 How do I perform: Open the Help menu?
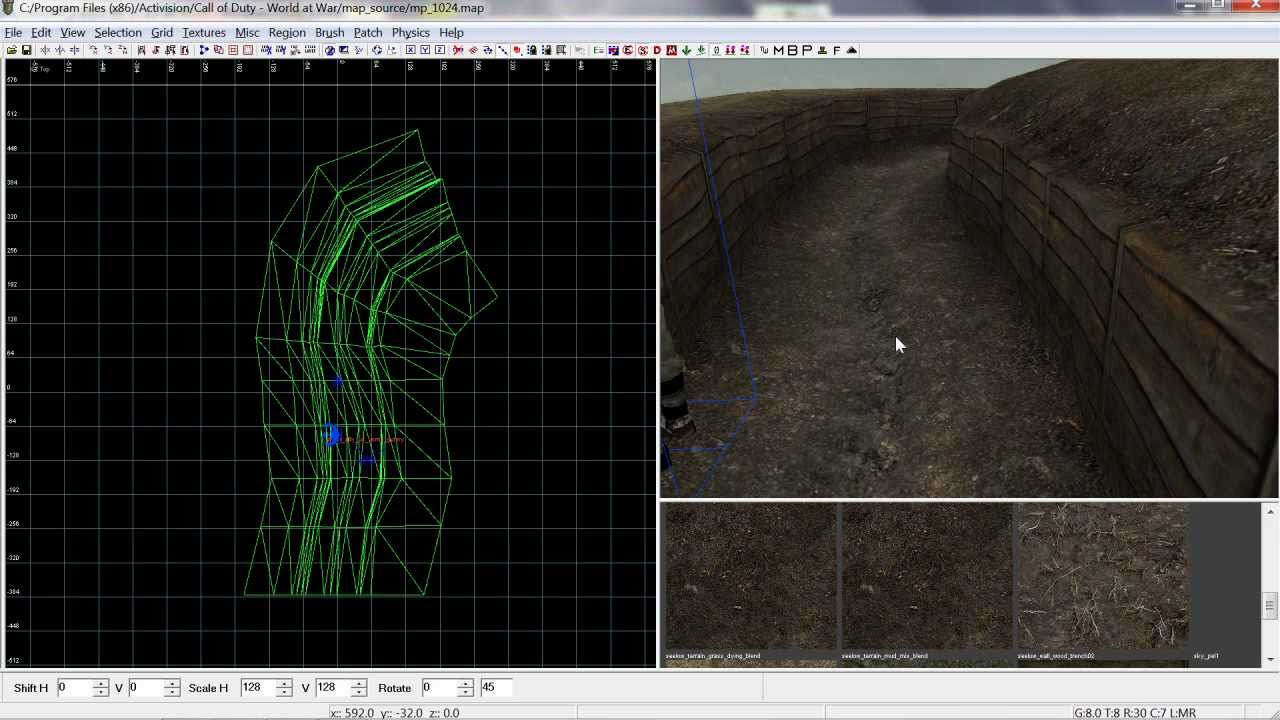[451, 32]
